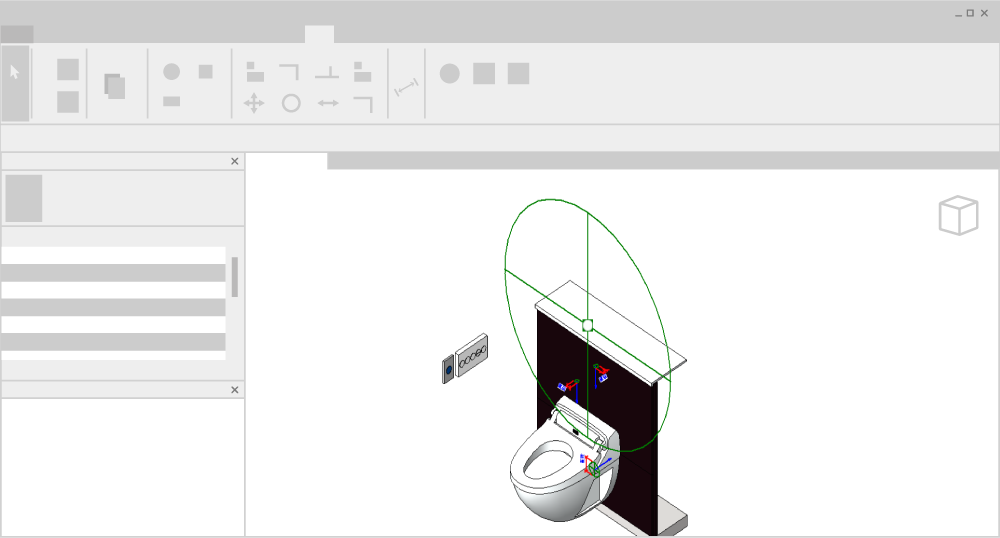
Task: Click the type preview thumbnail in properties
Action: 24,198
